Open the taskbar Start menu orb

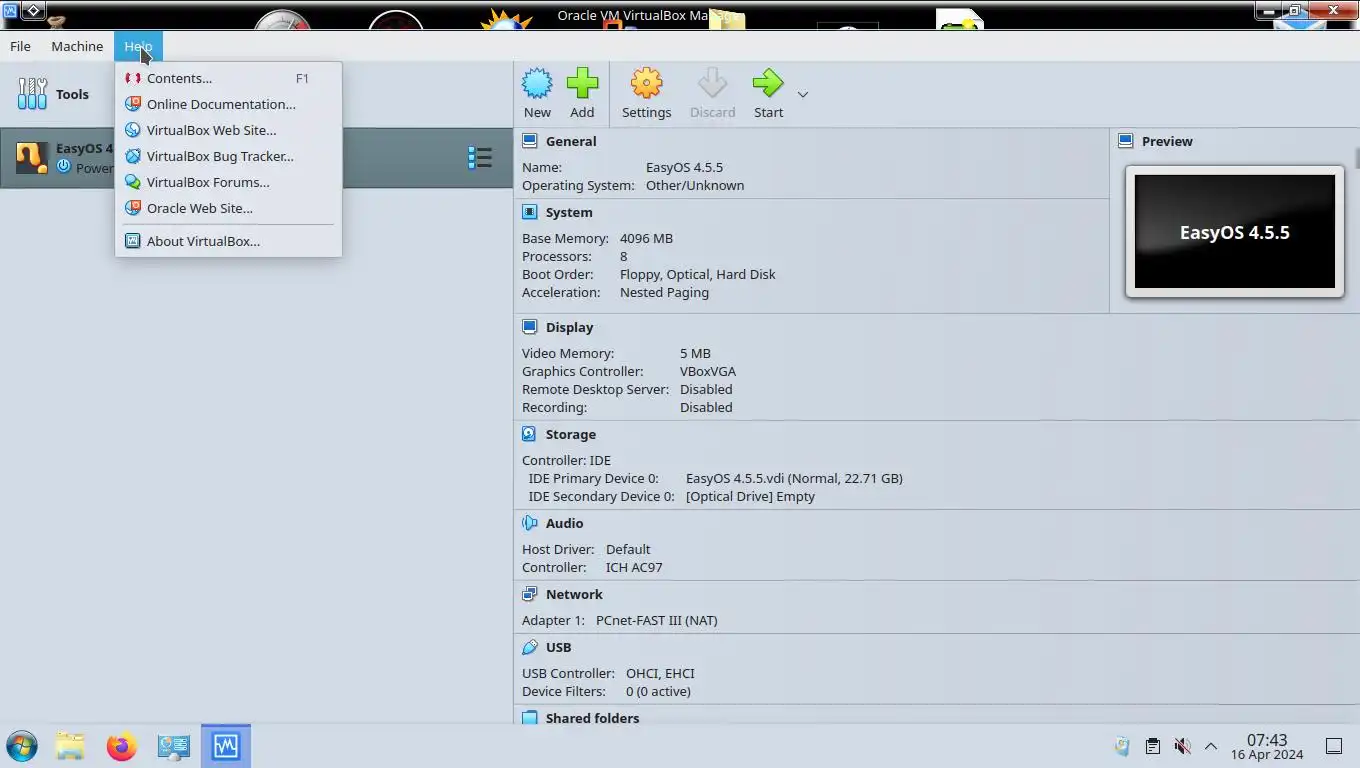click(x=22, y=746)
